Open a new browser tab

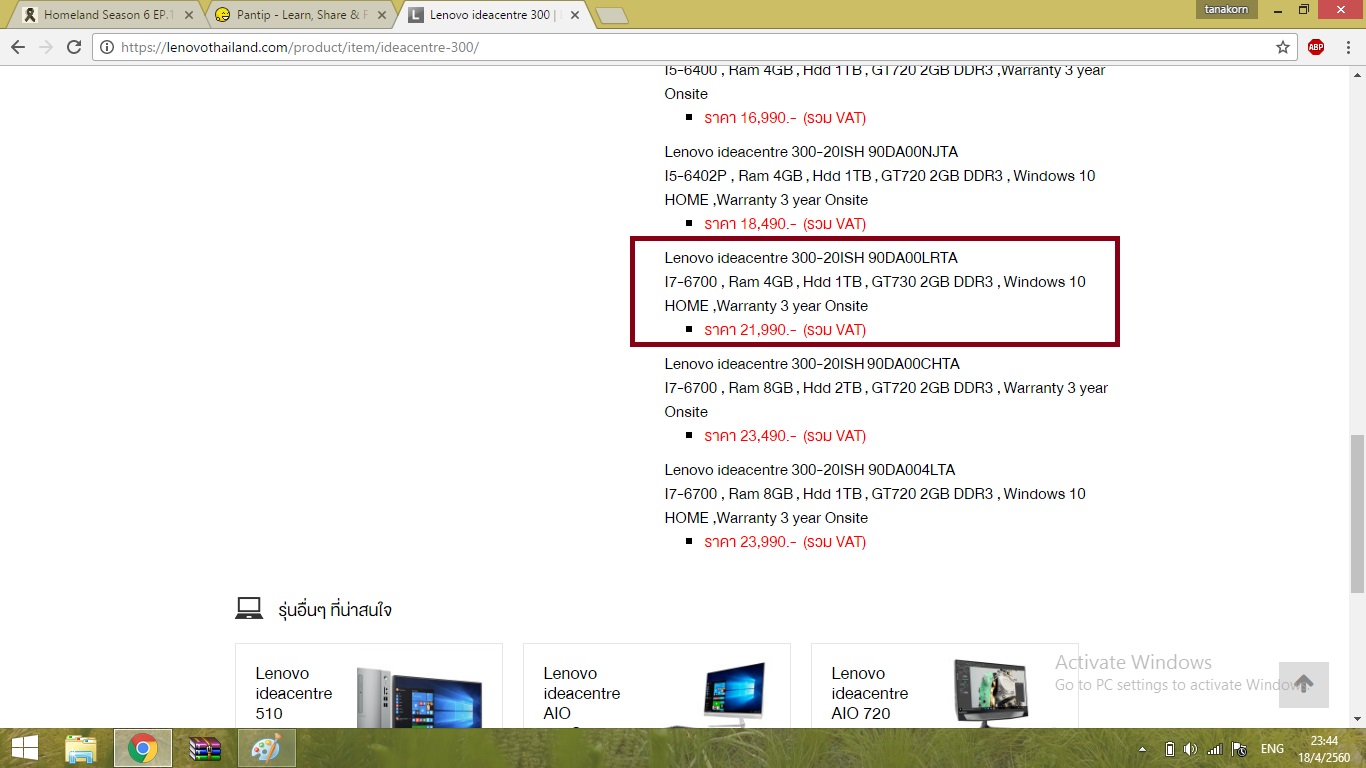[x=611, y=16]
